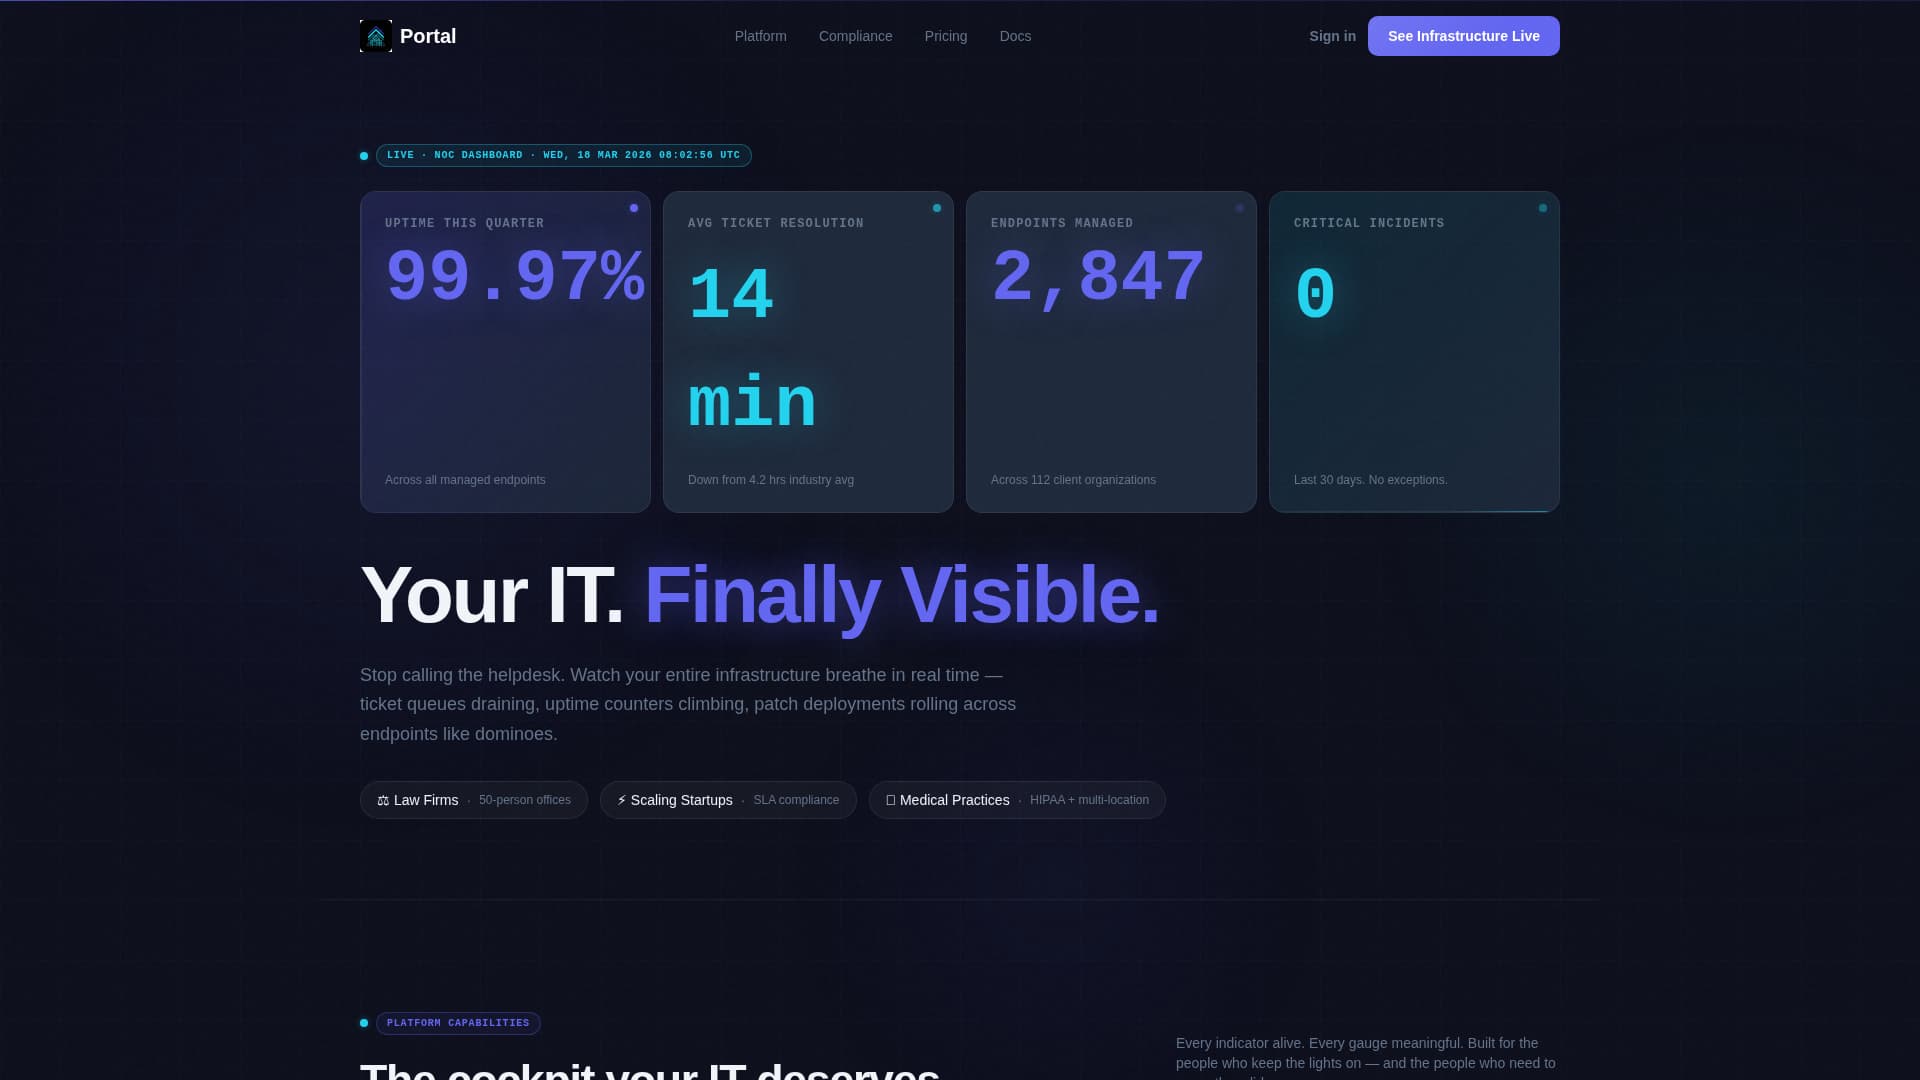Click the purple dot on Uptime card
Screen dimensions: 1920x1080
(634, 208)
